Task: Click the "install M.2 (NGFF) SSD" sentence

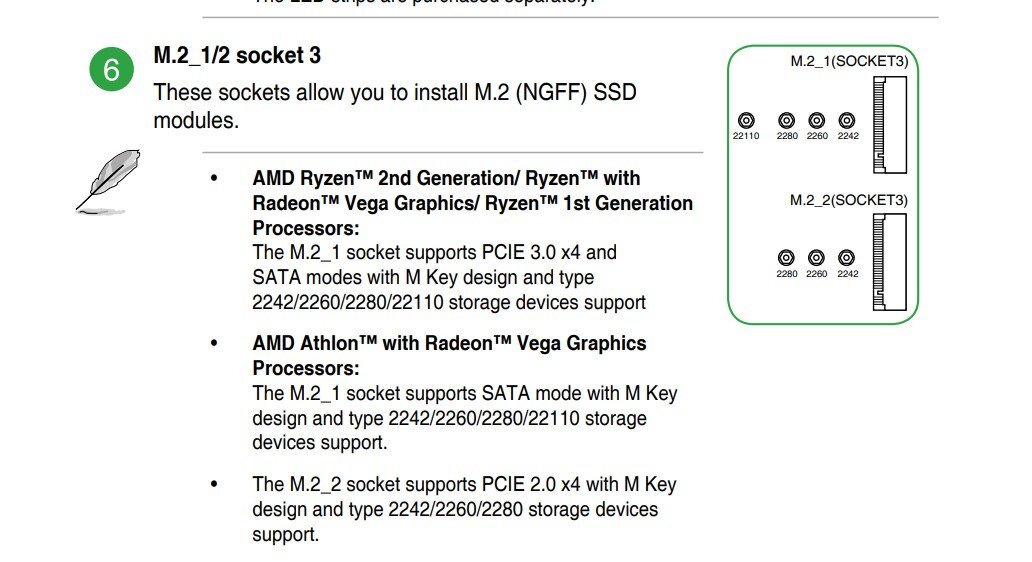Action: click(395, 105)
